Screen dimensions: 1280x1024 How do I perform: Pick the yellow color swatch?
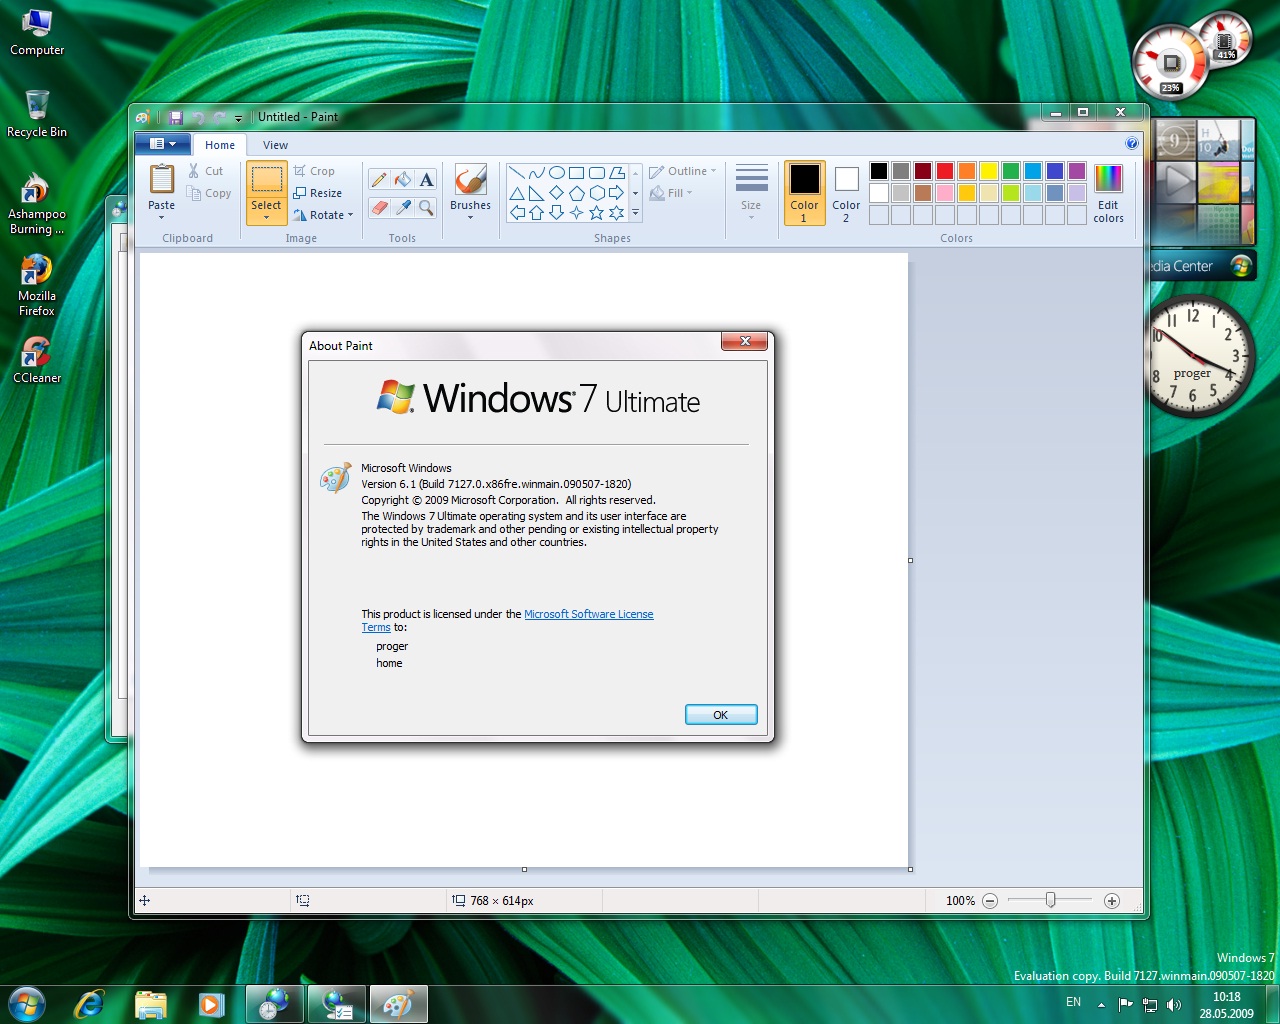pos(989,171)
